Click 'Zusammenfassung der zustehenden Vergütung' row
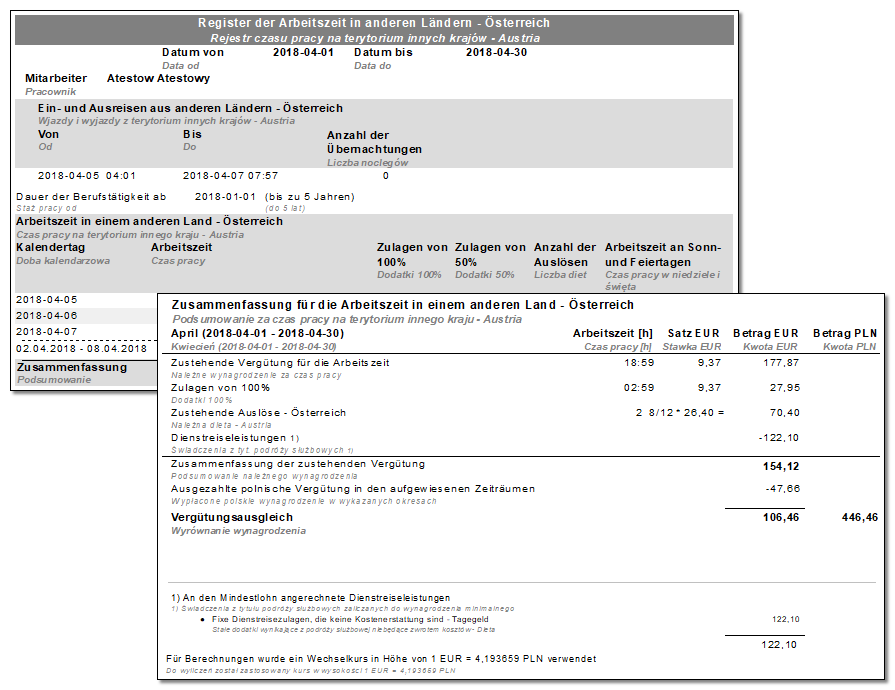Image resolution: width=895 pixels, height=690 pixels. (298, 464)
